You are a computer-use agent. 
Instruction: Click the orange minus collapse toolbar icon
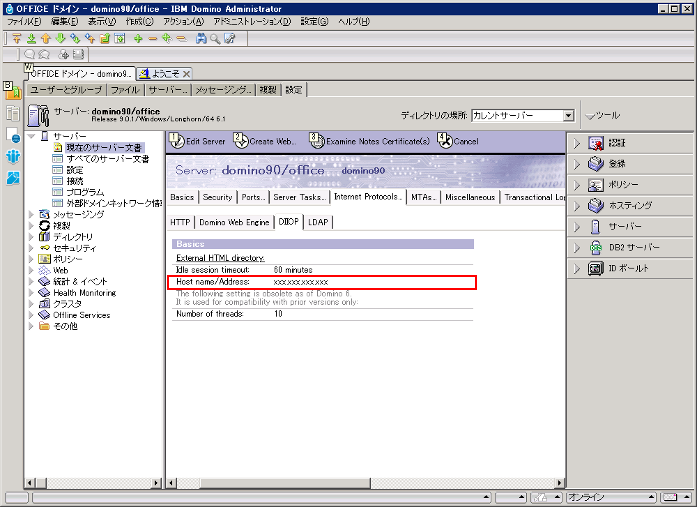(x=153, y=39)
